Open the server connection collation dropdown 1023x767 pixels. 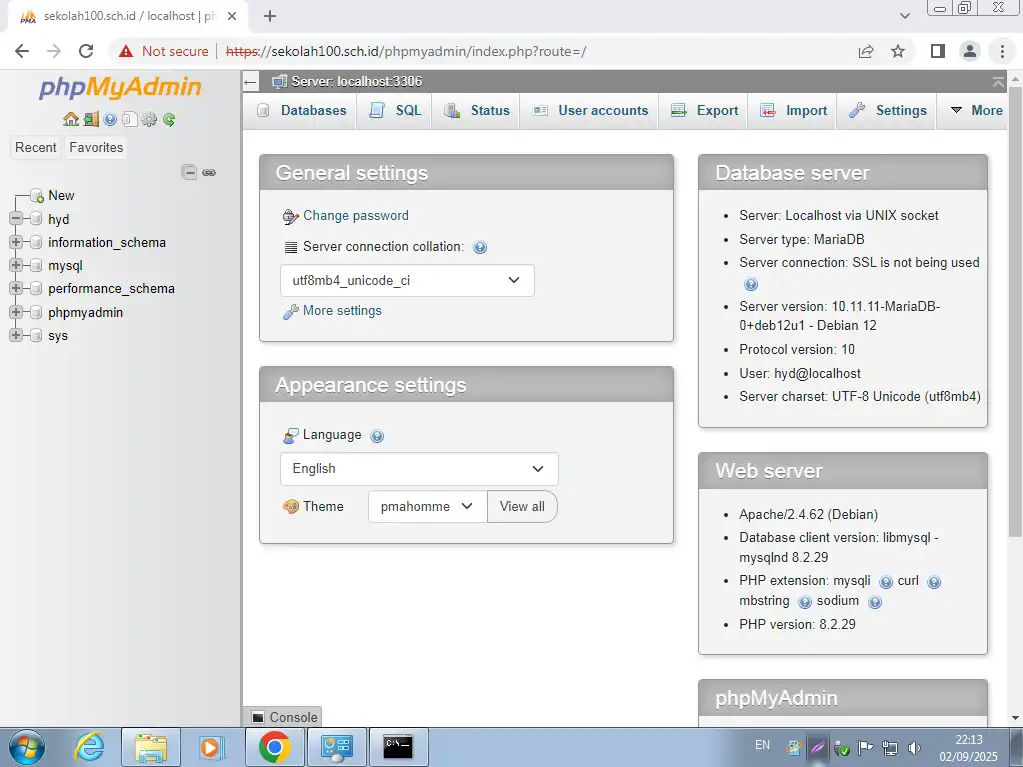tap(407, 280)
